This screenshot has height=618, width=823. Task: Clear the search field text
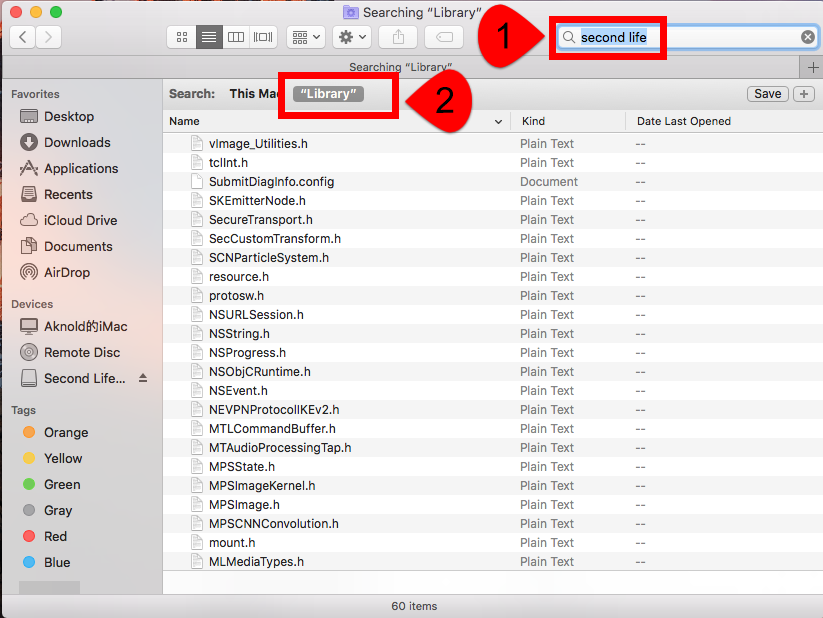(807, 37)
